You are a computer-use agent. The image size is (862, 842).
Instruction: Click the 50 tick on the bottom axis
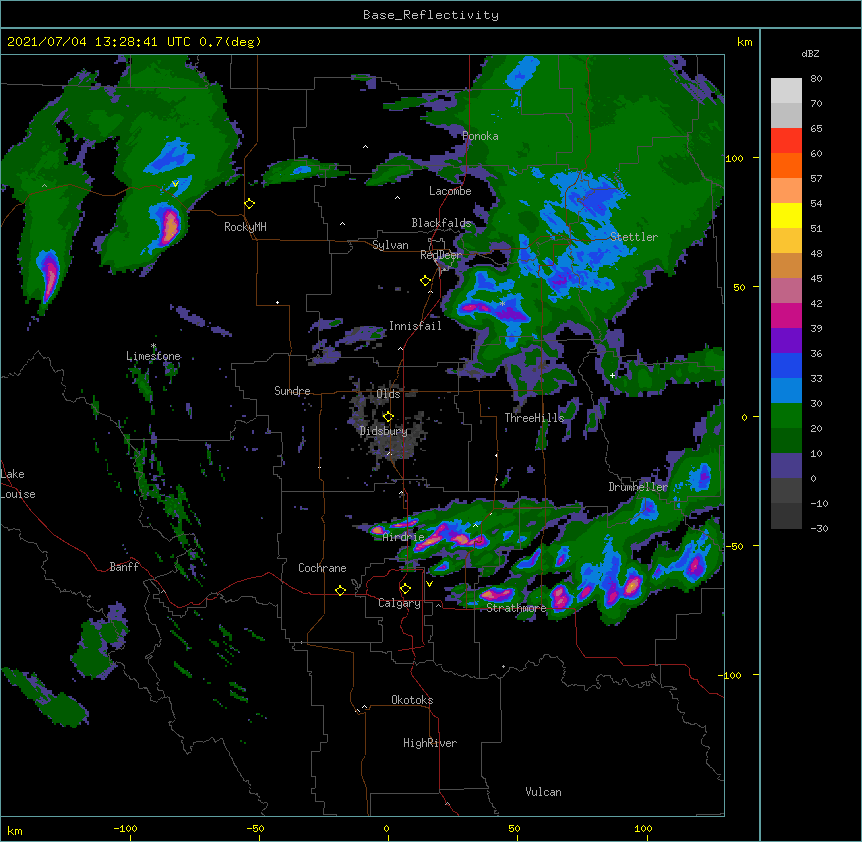514,828
